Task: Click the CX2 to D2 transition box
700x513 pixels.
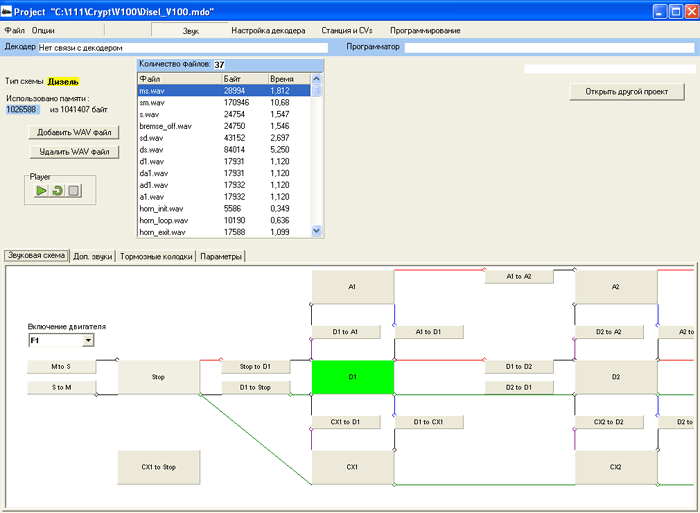Action: click(x=609, y=422)
